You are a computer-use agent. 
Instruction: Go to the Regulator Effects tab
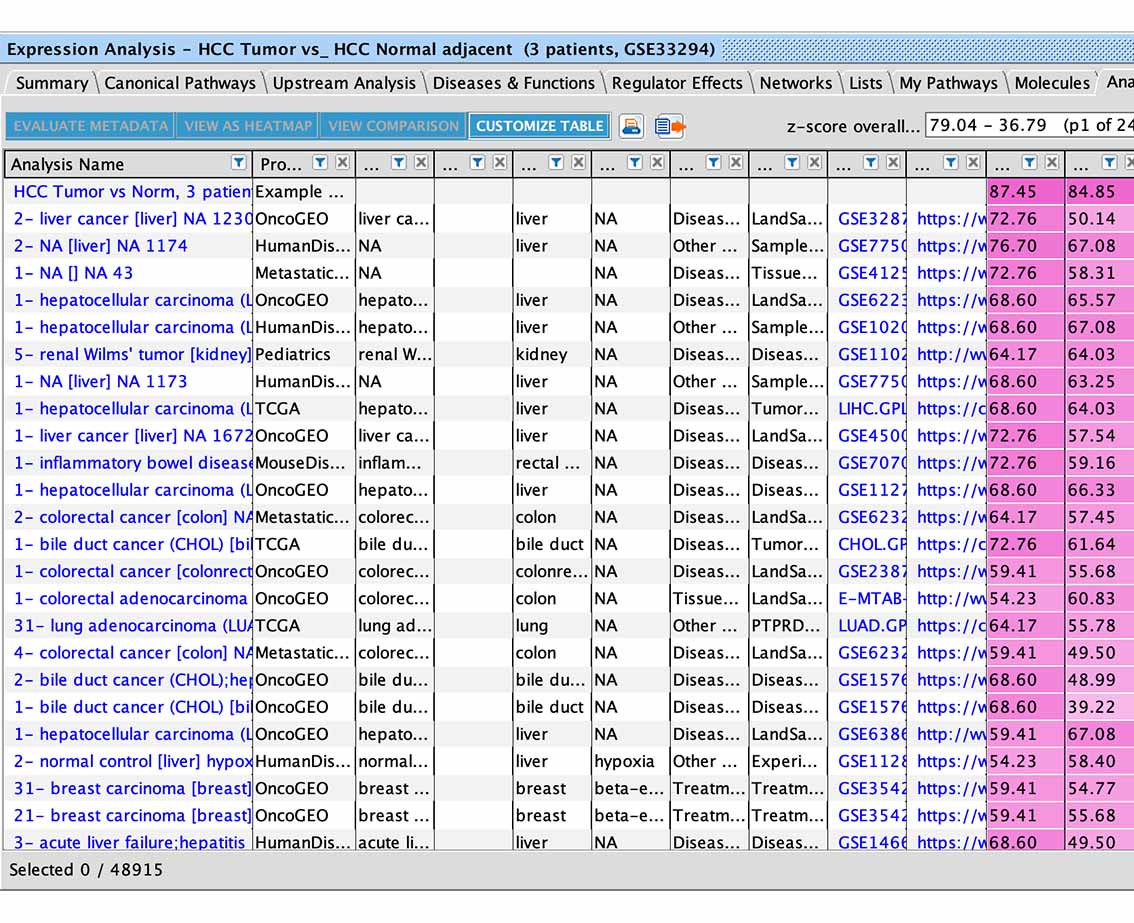(677, 83)
